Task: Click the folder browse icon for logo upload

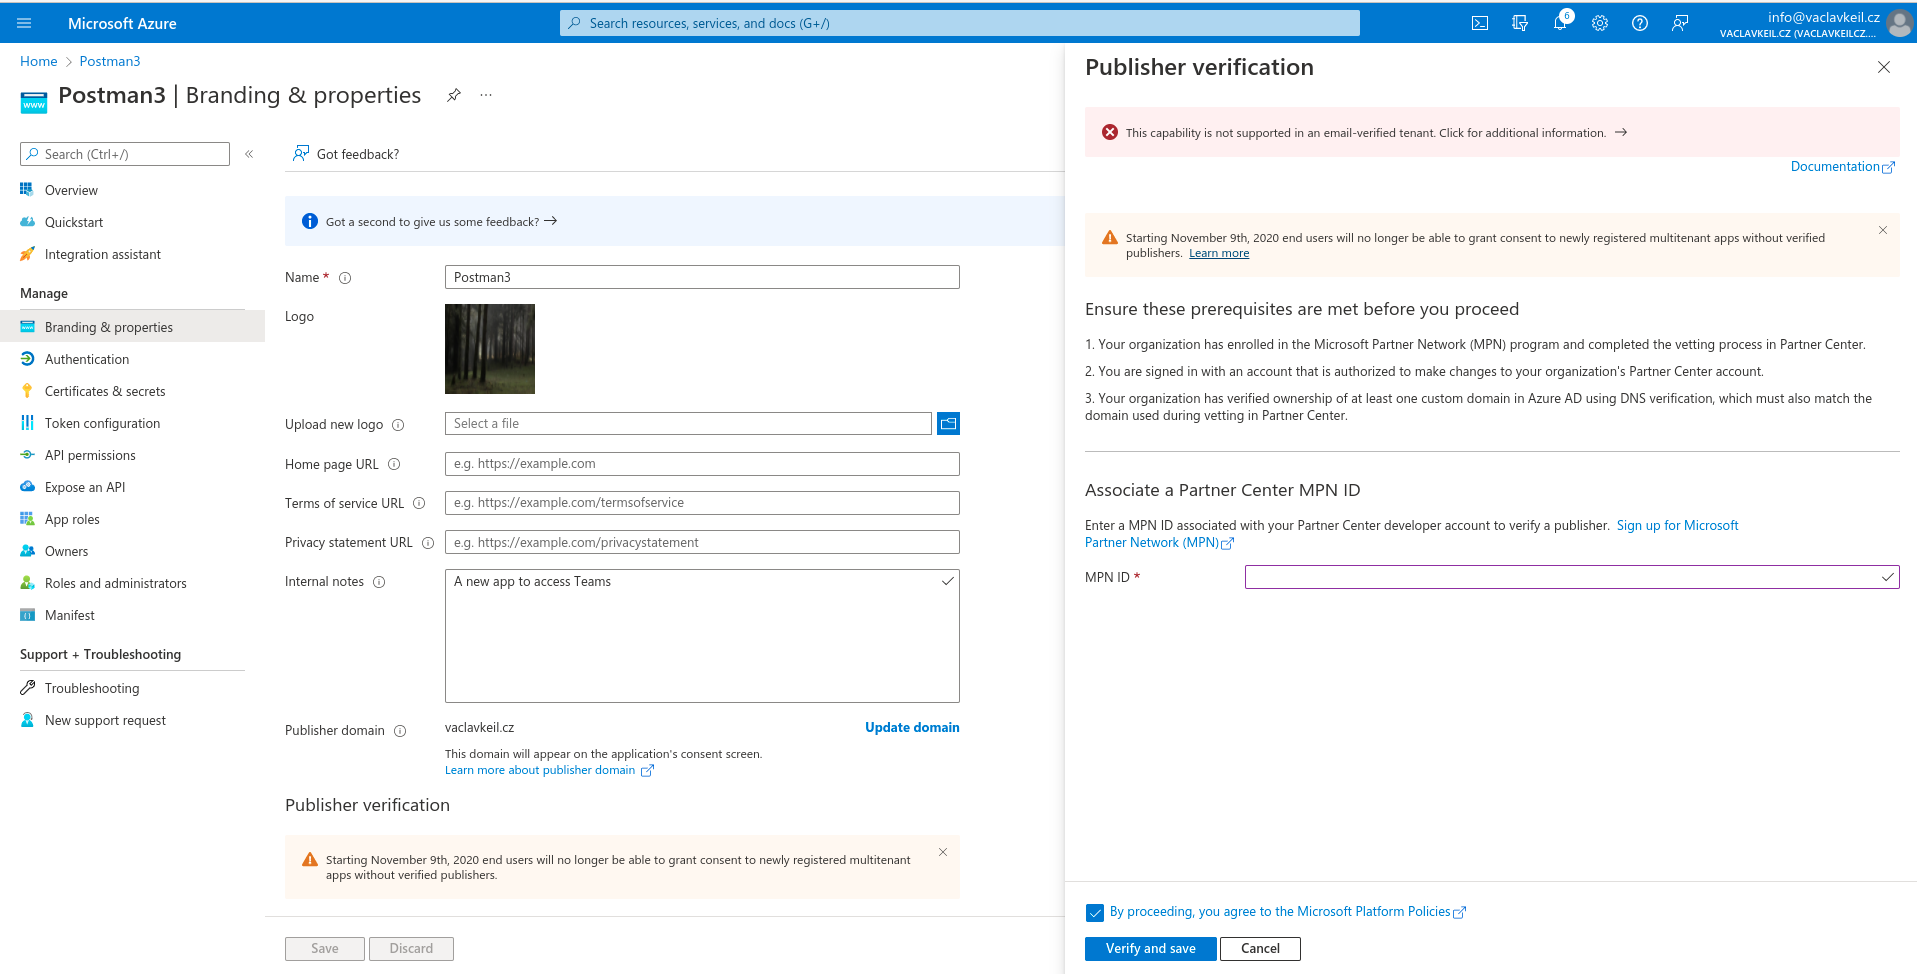Action: (x=948, y=424)
